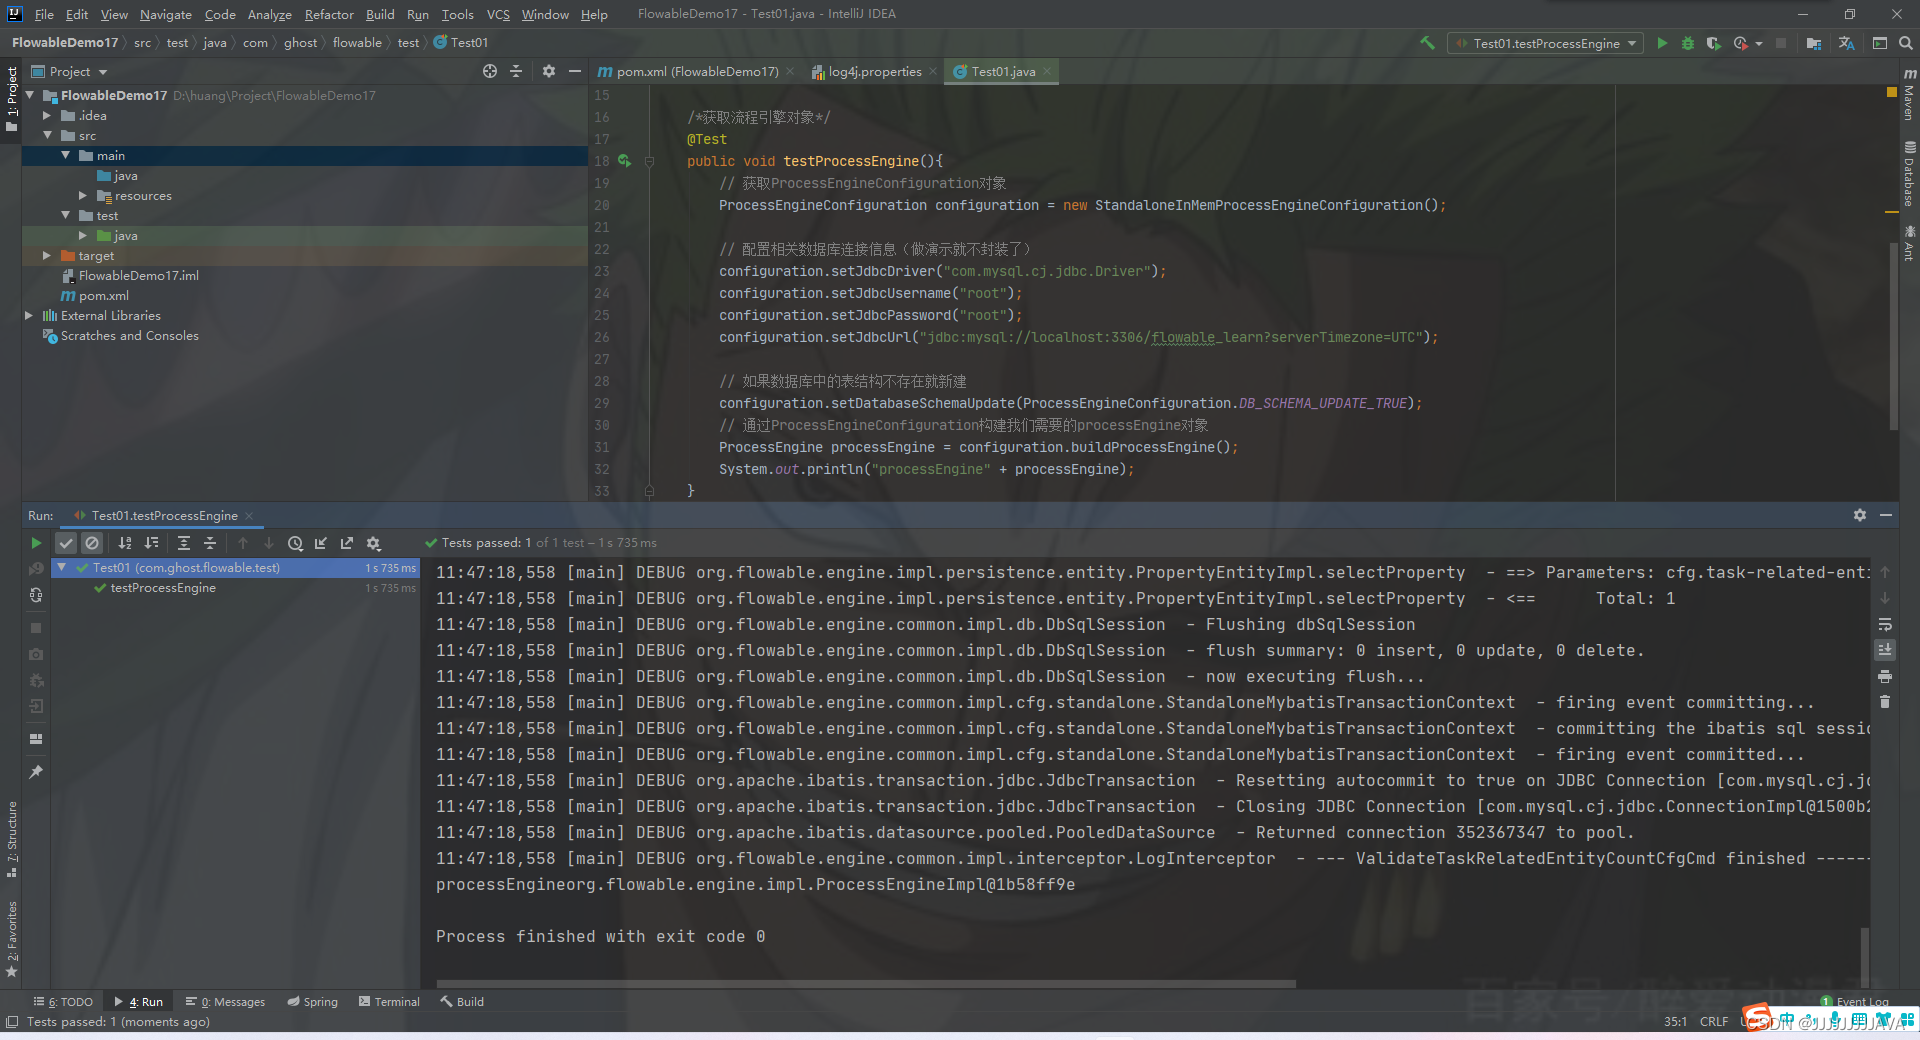Image resolution: width=1920 pixels, height=1040 pixels.
Task: Switch to pom.xml (FlowableDemo17) editor tab
Action: (x=696, y=71)
